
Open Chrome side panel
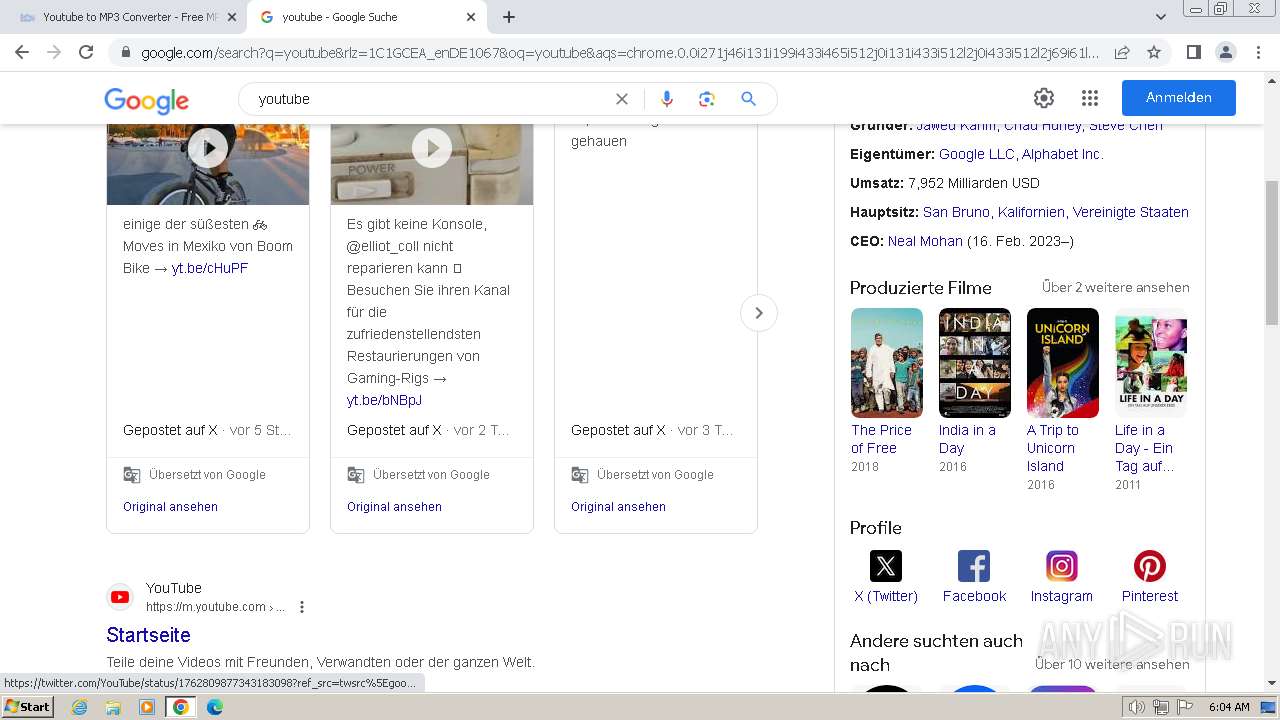[x=1193, y=52]
